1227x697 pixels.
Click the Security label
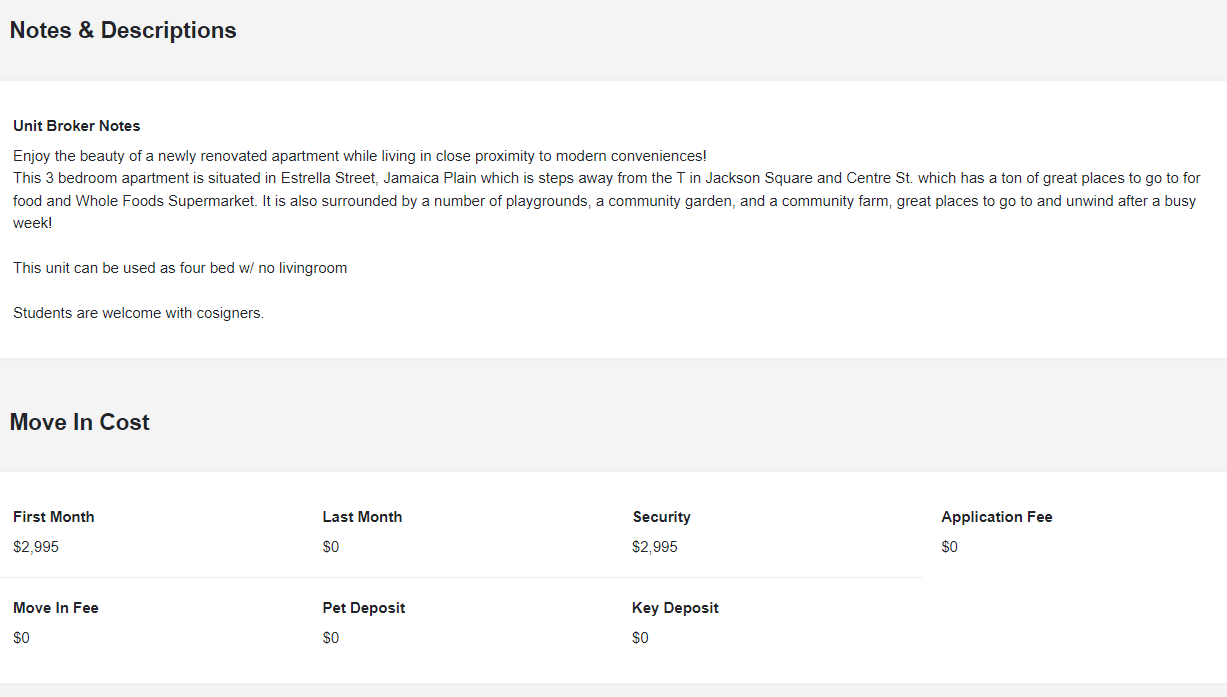pos(661,517)
